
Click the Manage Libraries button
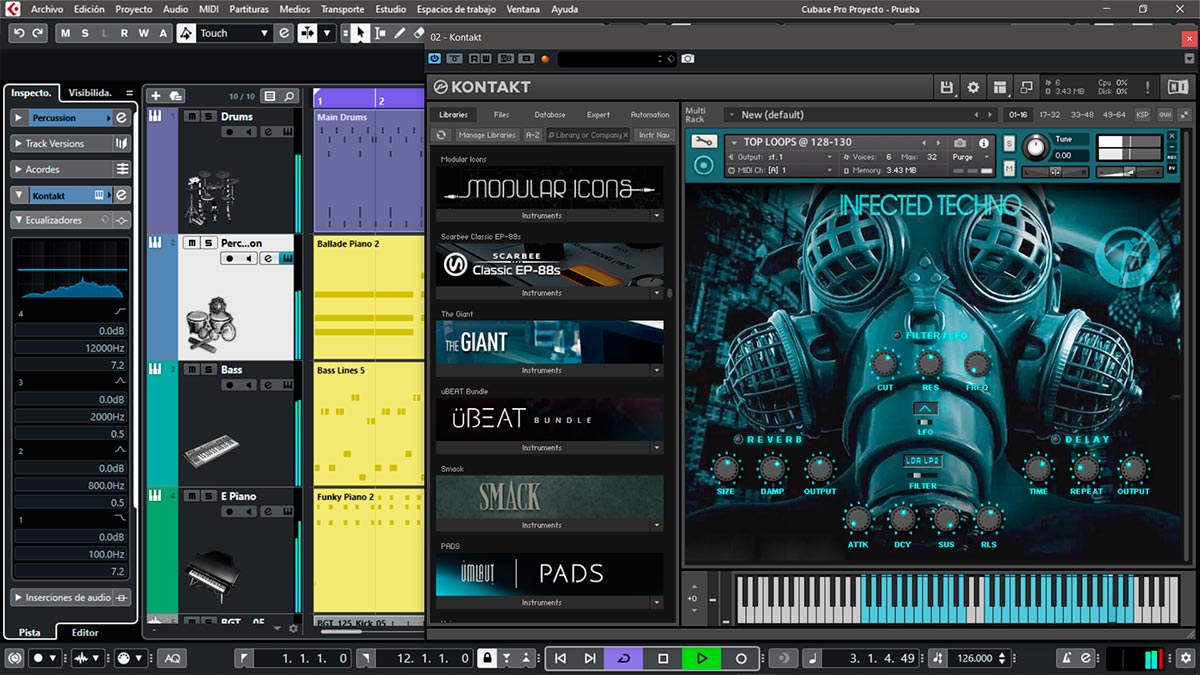pyautogui.click(x=487, y=135)
